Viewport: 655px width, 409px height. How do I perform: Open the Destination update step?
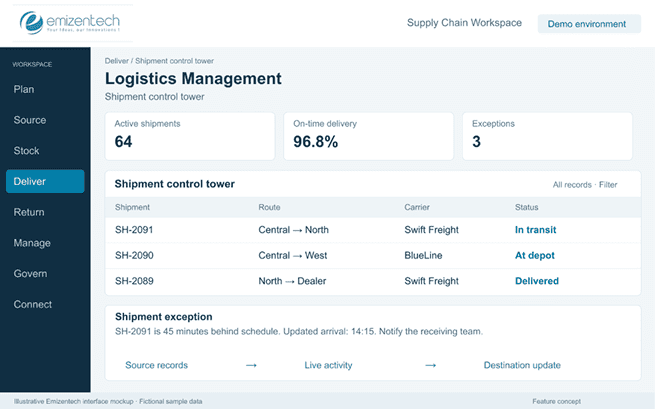click(522, 365)
